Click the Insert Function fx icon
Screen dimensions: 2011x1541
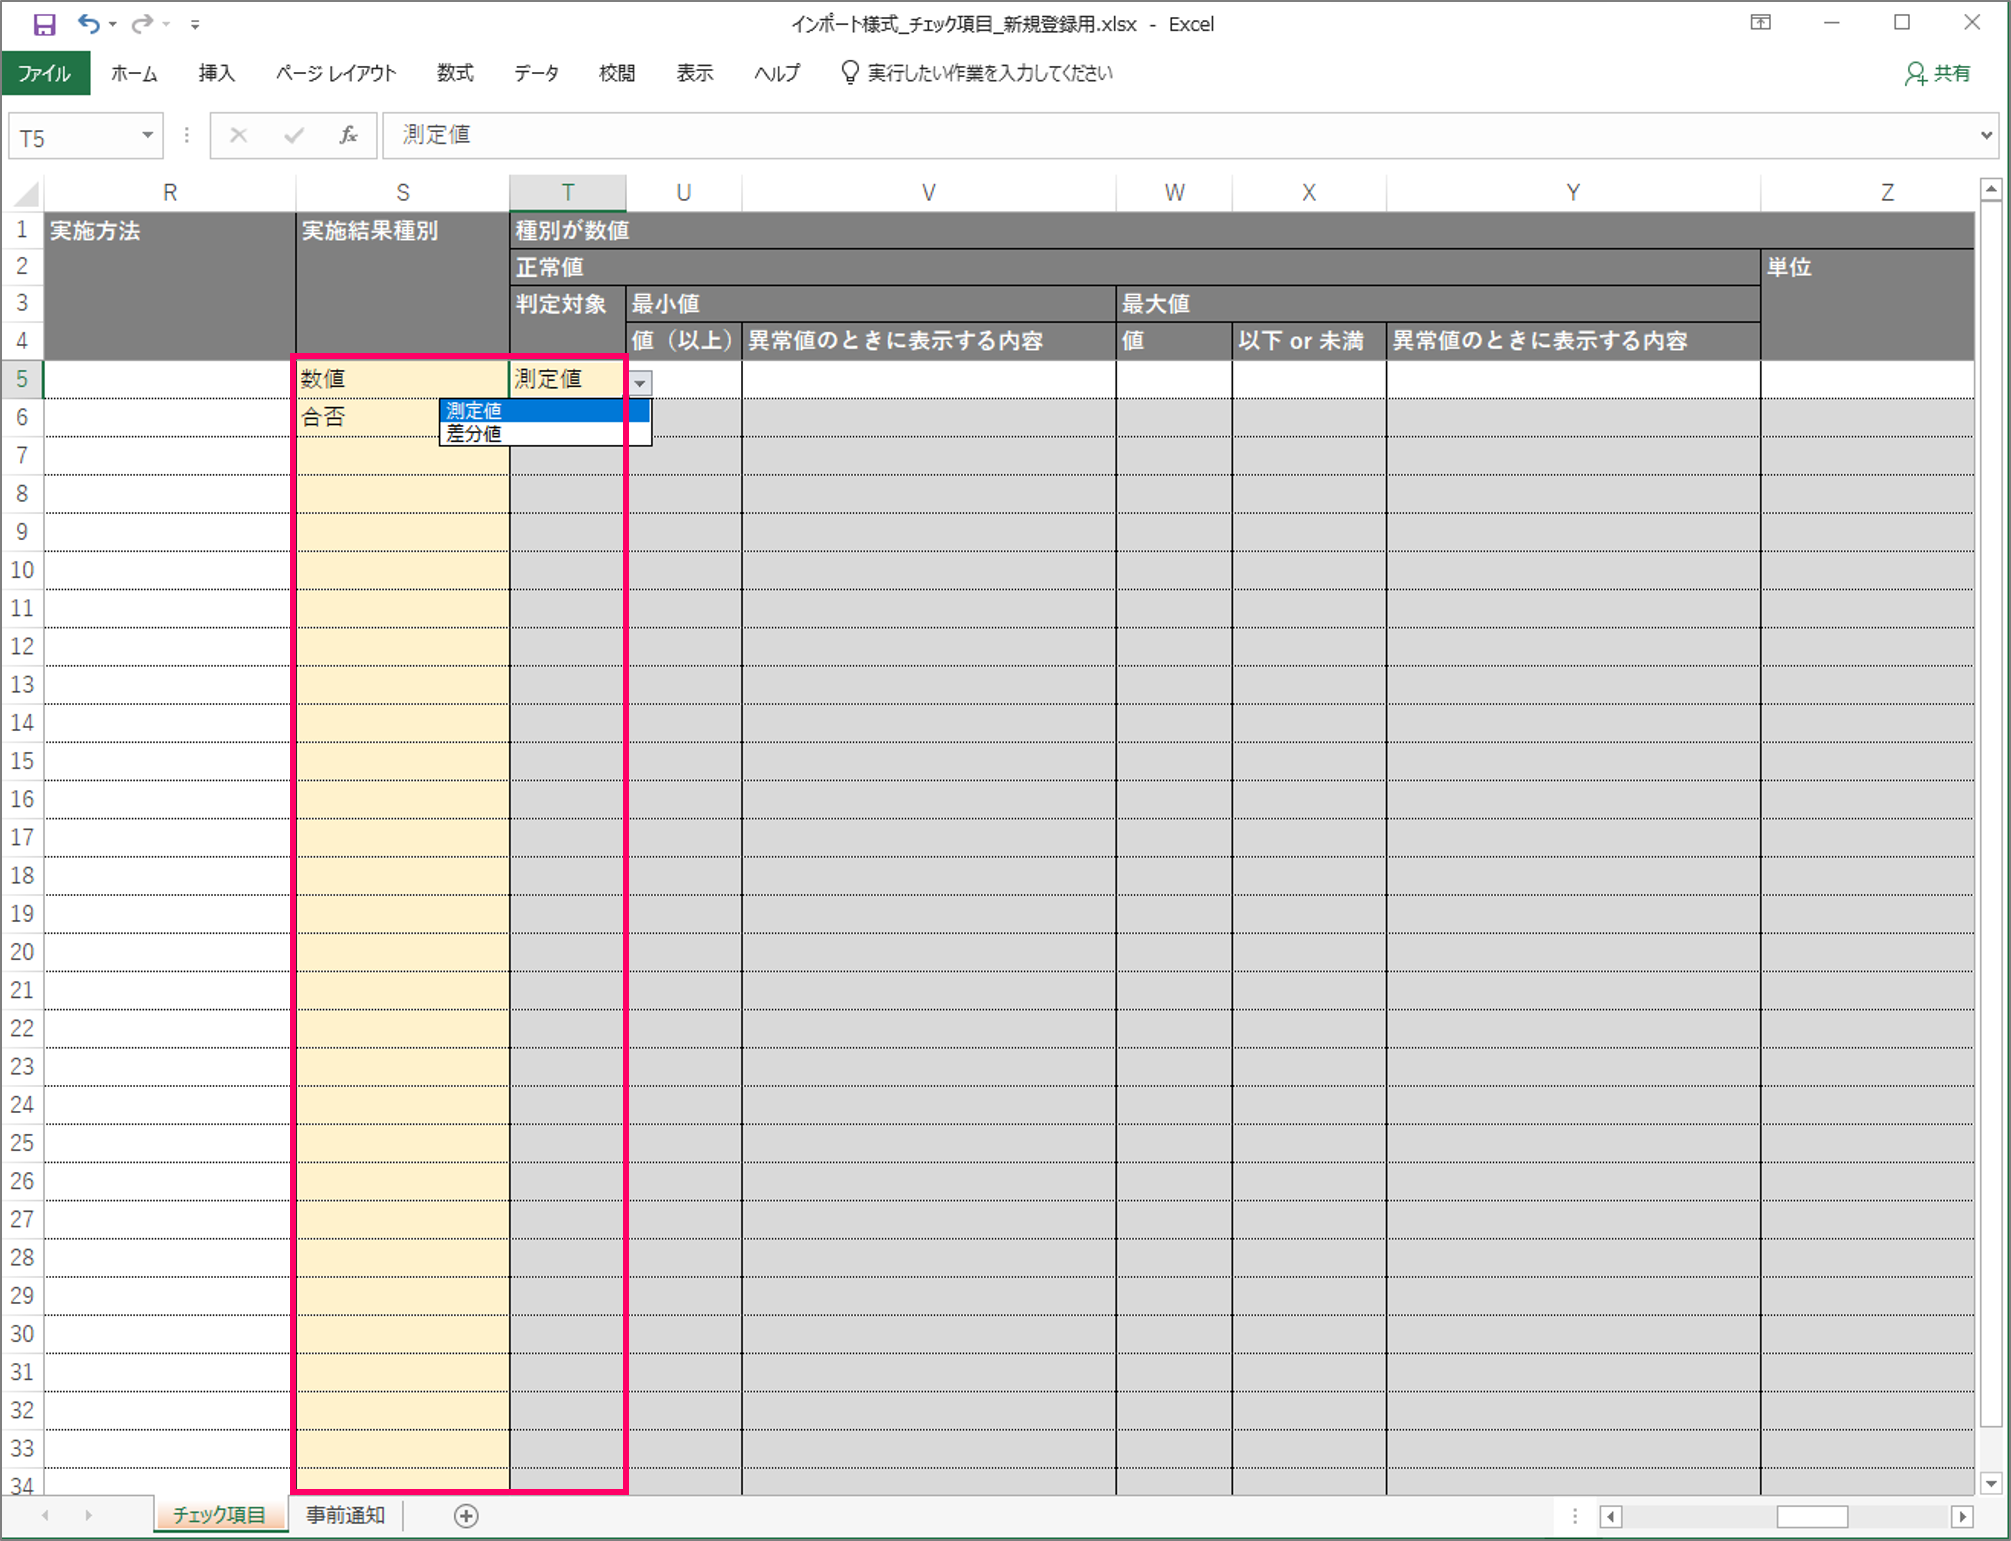point(348,135)
